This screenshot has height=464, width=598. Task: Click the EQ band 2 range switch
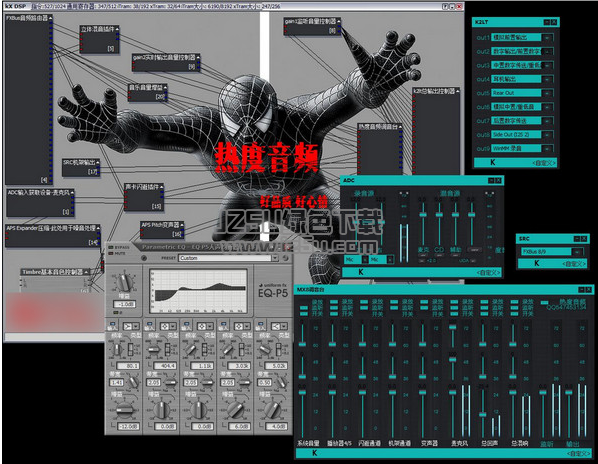coord(168,349)
